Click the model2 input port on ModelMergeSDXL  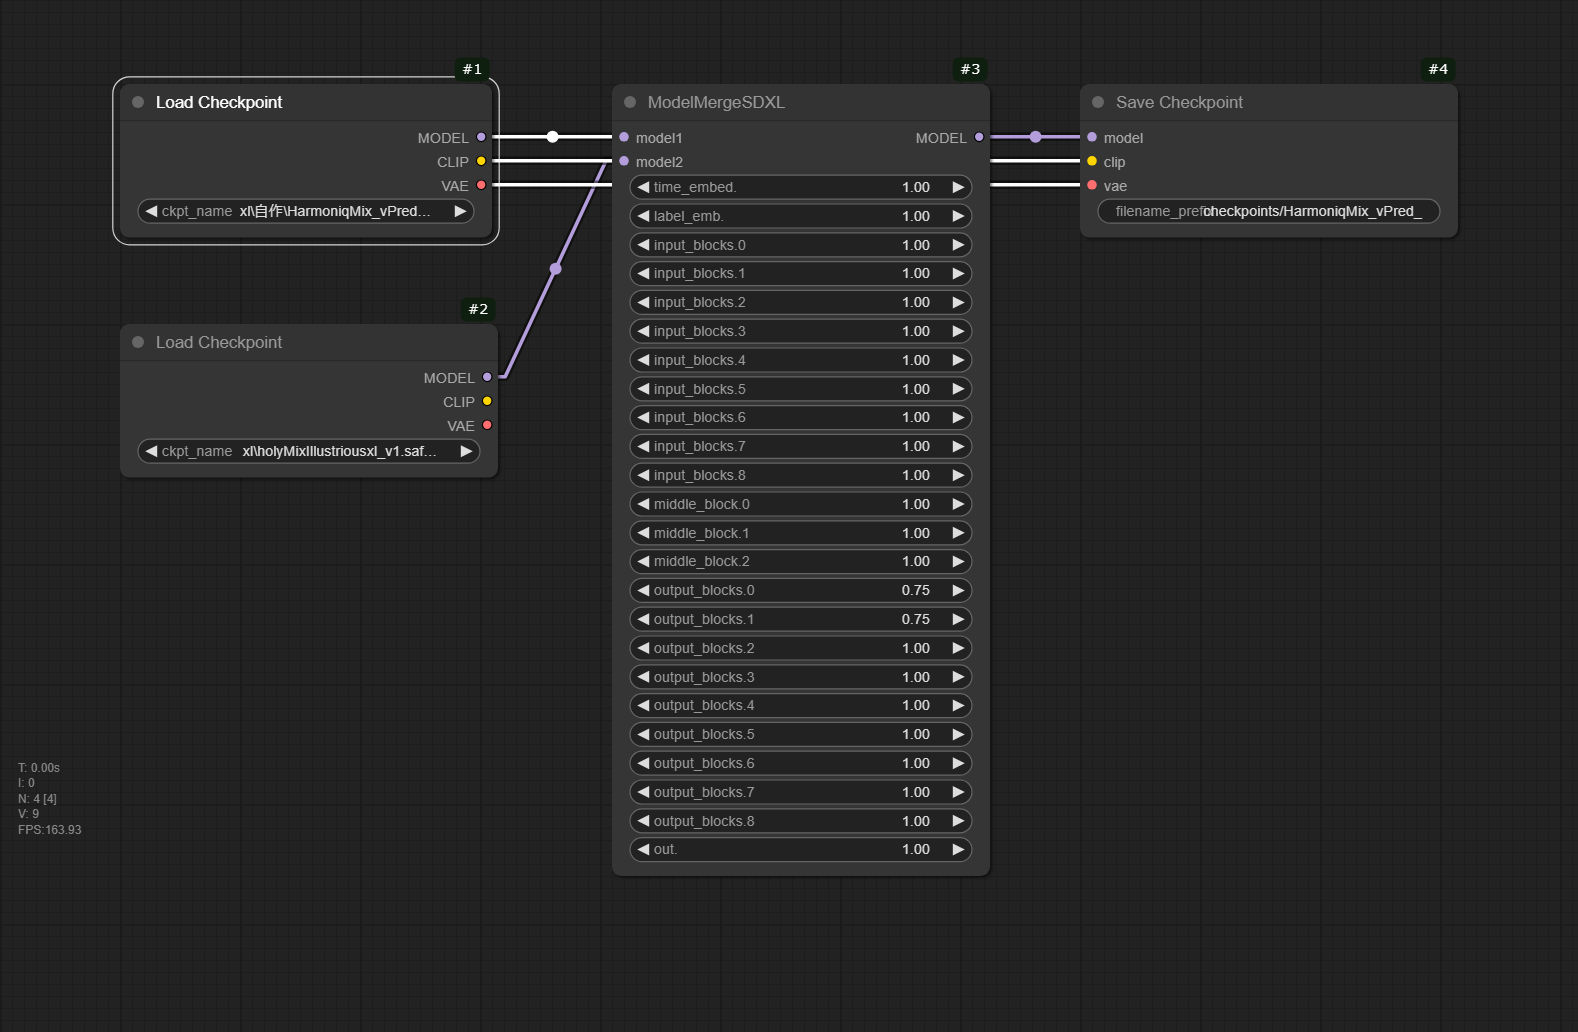tap(624, 161)
